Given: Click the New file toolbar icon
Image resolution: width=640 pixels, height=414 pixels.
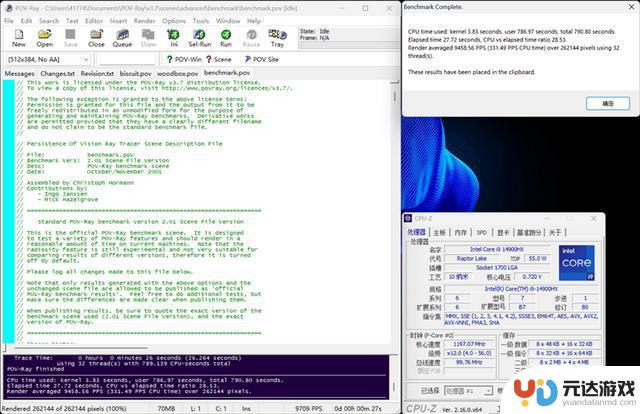Looking at the screenshot, I should pyautogui.click(x=18, y=38).
